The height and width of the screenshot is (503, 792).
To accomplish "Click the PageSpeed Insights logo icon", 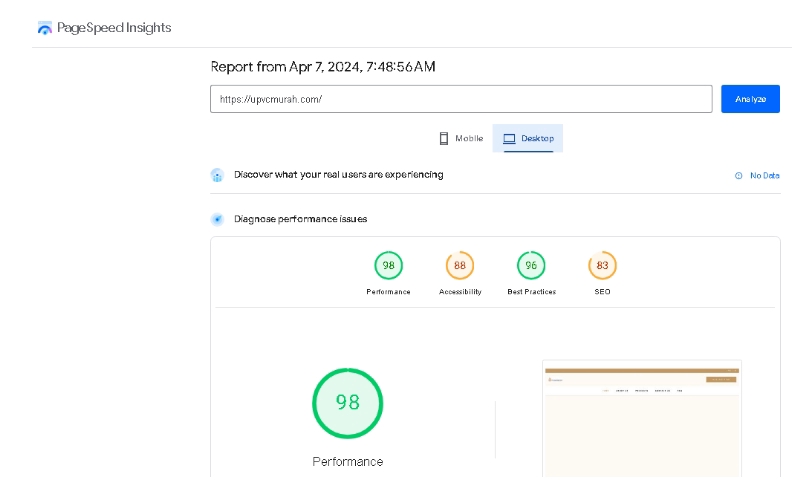I will pos(44,28).
